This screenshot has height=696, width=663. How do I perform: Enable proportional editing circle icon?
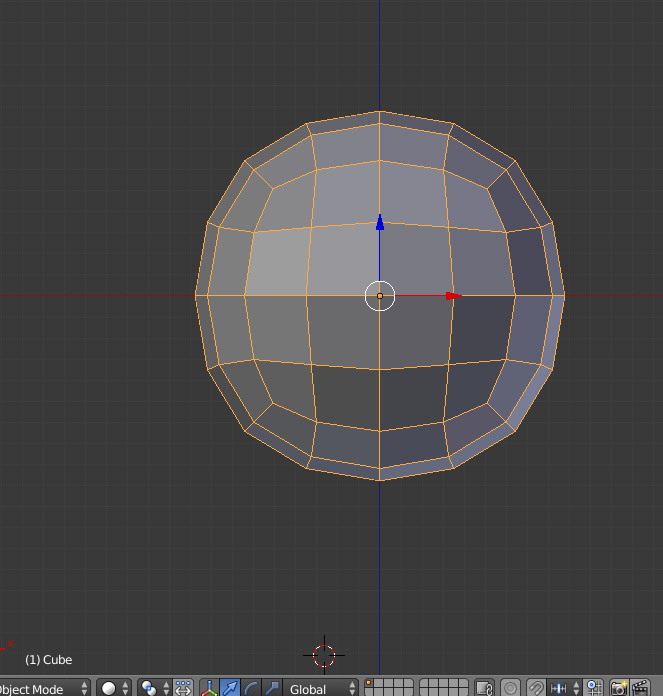[510, 688]
